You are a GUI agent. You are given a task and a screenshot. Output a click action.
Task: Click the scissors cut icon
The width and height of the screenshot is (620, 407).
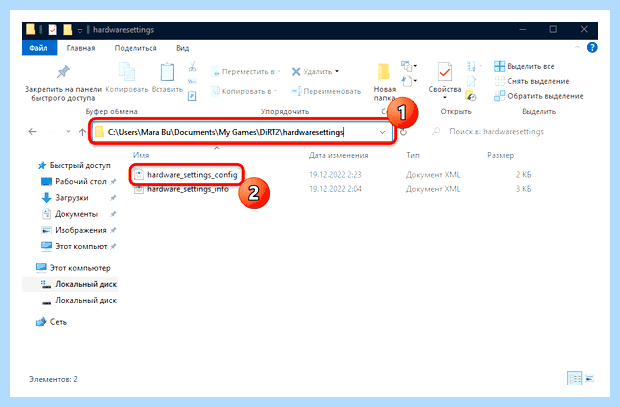[192, 66]
